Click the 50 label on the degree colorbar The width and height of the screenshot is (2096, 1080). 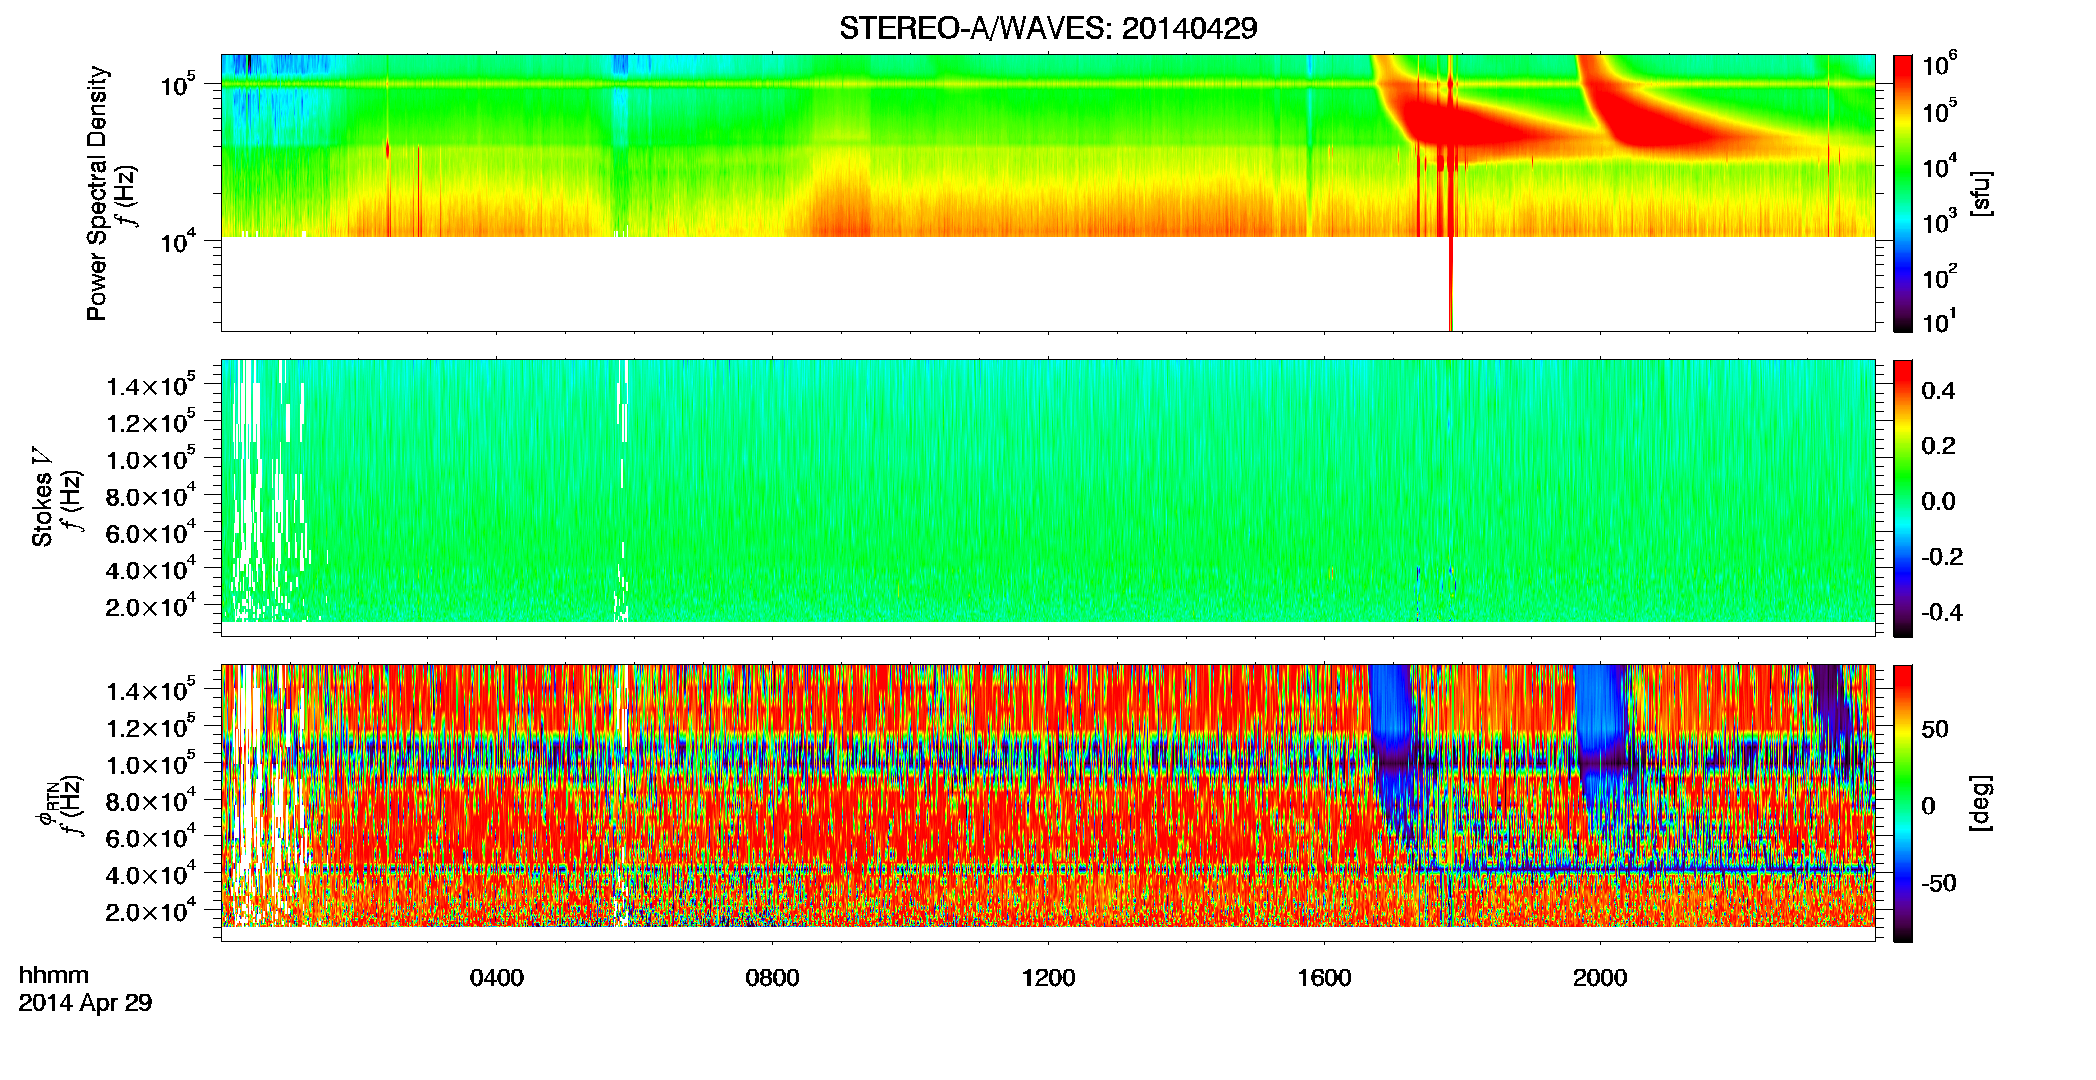click(1935, 729)
